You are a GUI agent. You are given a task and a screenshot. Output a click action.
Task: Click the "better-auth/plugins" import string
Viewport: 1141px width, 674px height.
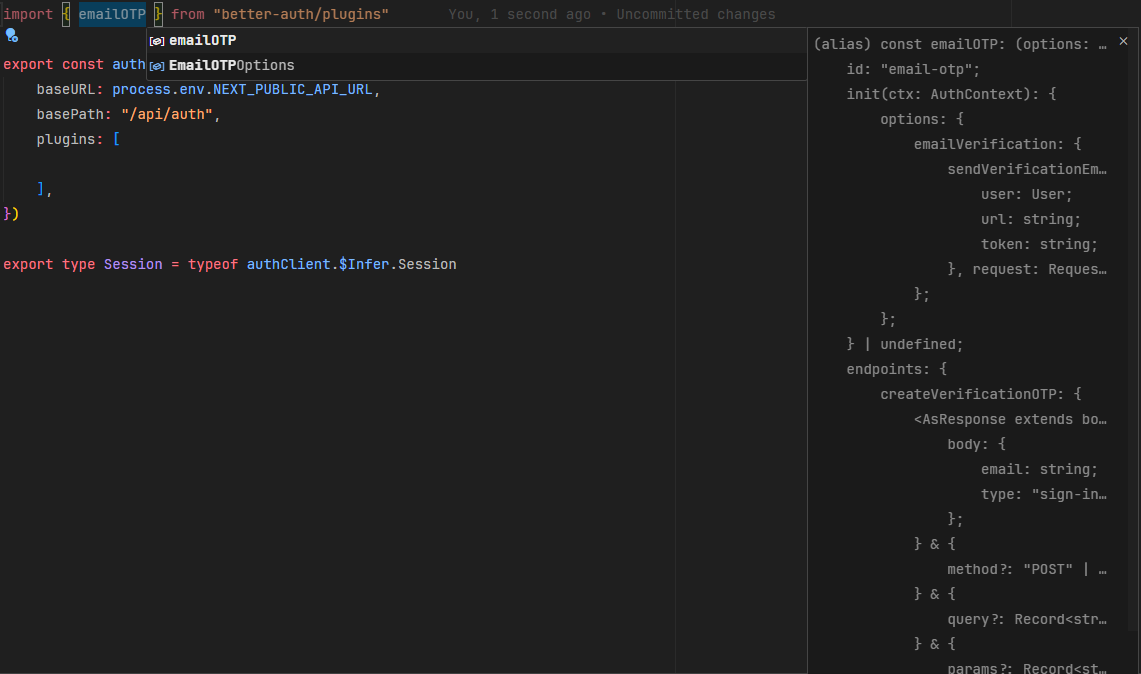pos(300,15)
